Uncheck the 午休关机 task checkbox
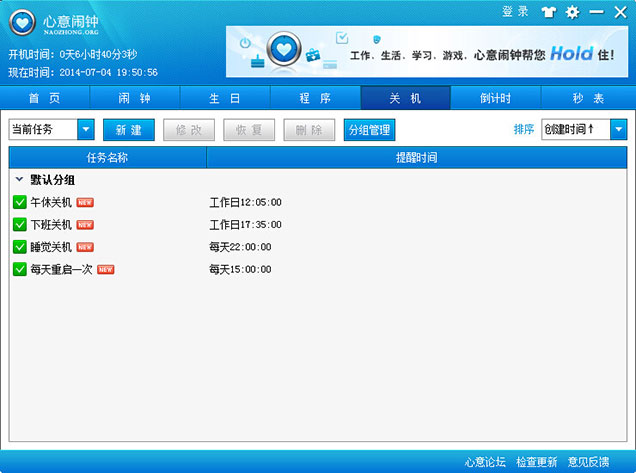The width and height of the screenshot is (636, 473). 19,202
